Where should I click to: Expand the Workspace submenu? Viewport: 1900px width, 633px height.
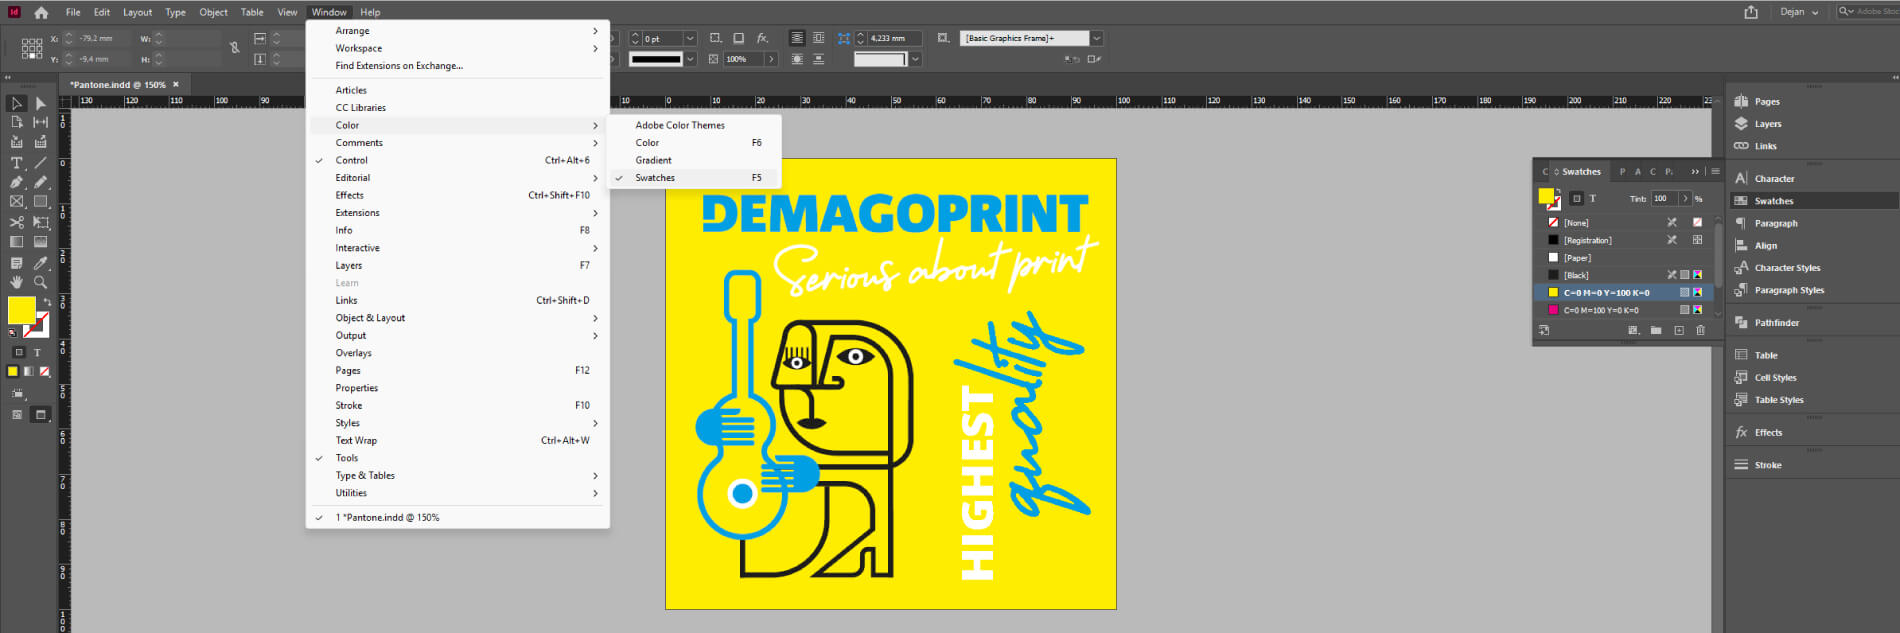tap(359, 48)
